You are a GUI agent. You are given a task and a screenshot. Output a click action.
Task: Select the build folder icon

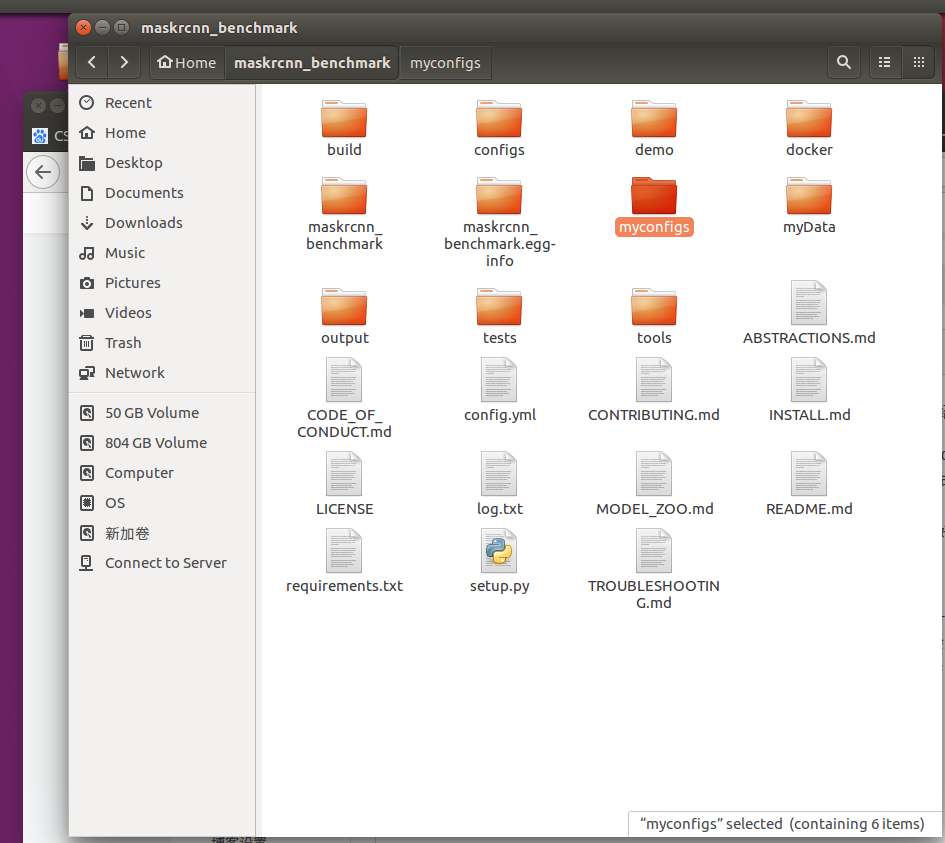344,119
